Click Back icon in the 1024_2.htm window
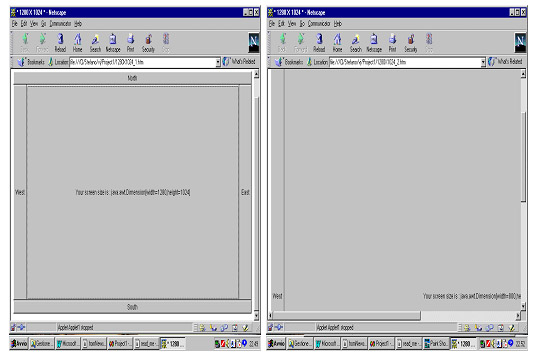Screen dimensions: 537x362 pos(282,42)
